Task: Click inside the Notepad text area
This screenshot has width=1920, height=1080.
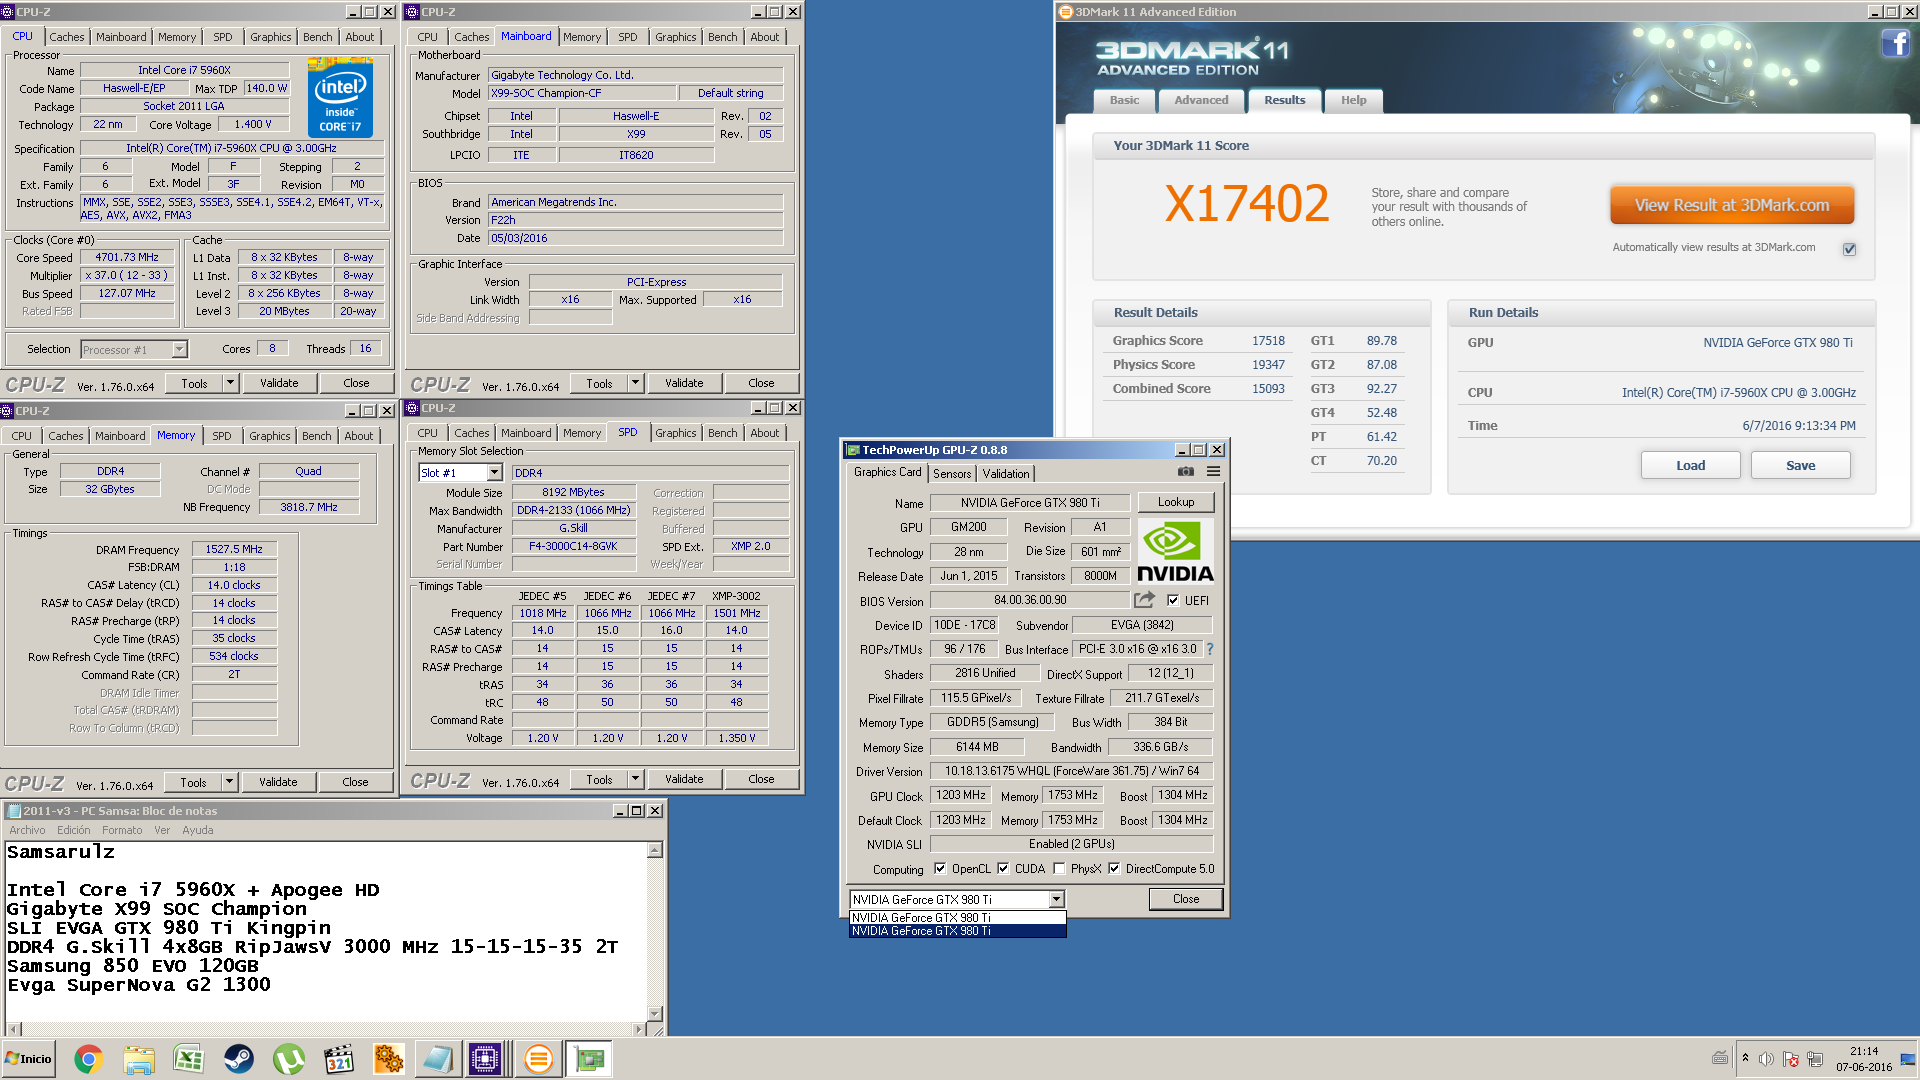Action: 325,930
